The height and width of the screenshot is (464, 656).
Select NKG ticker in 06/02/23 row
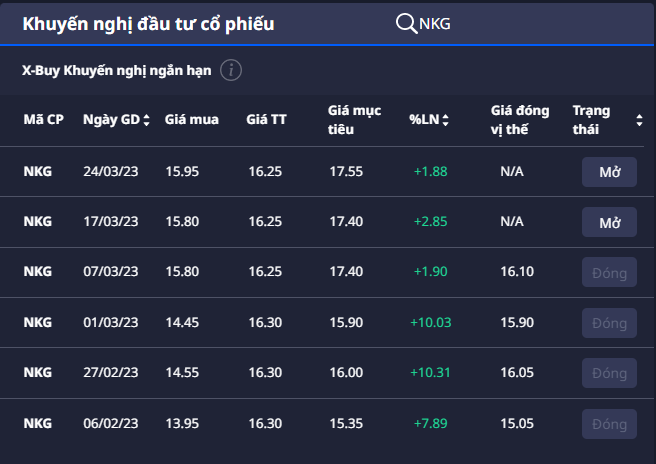38,423
